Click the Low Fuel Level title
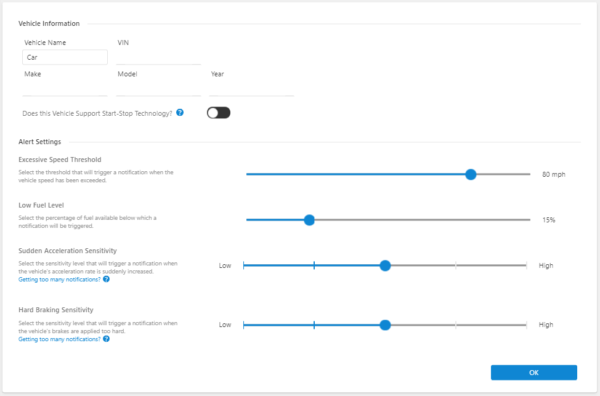 coord(41,205)
